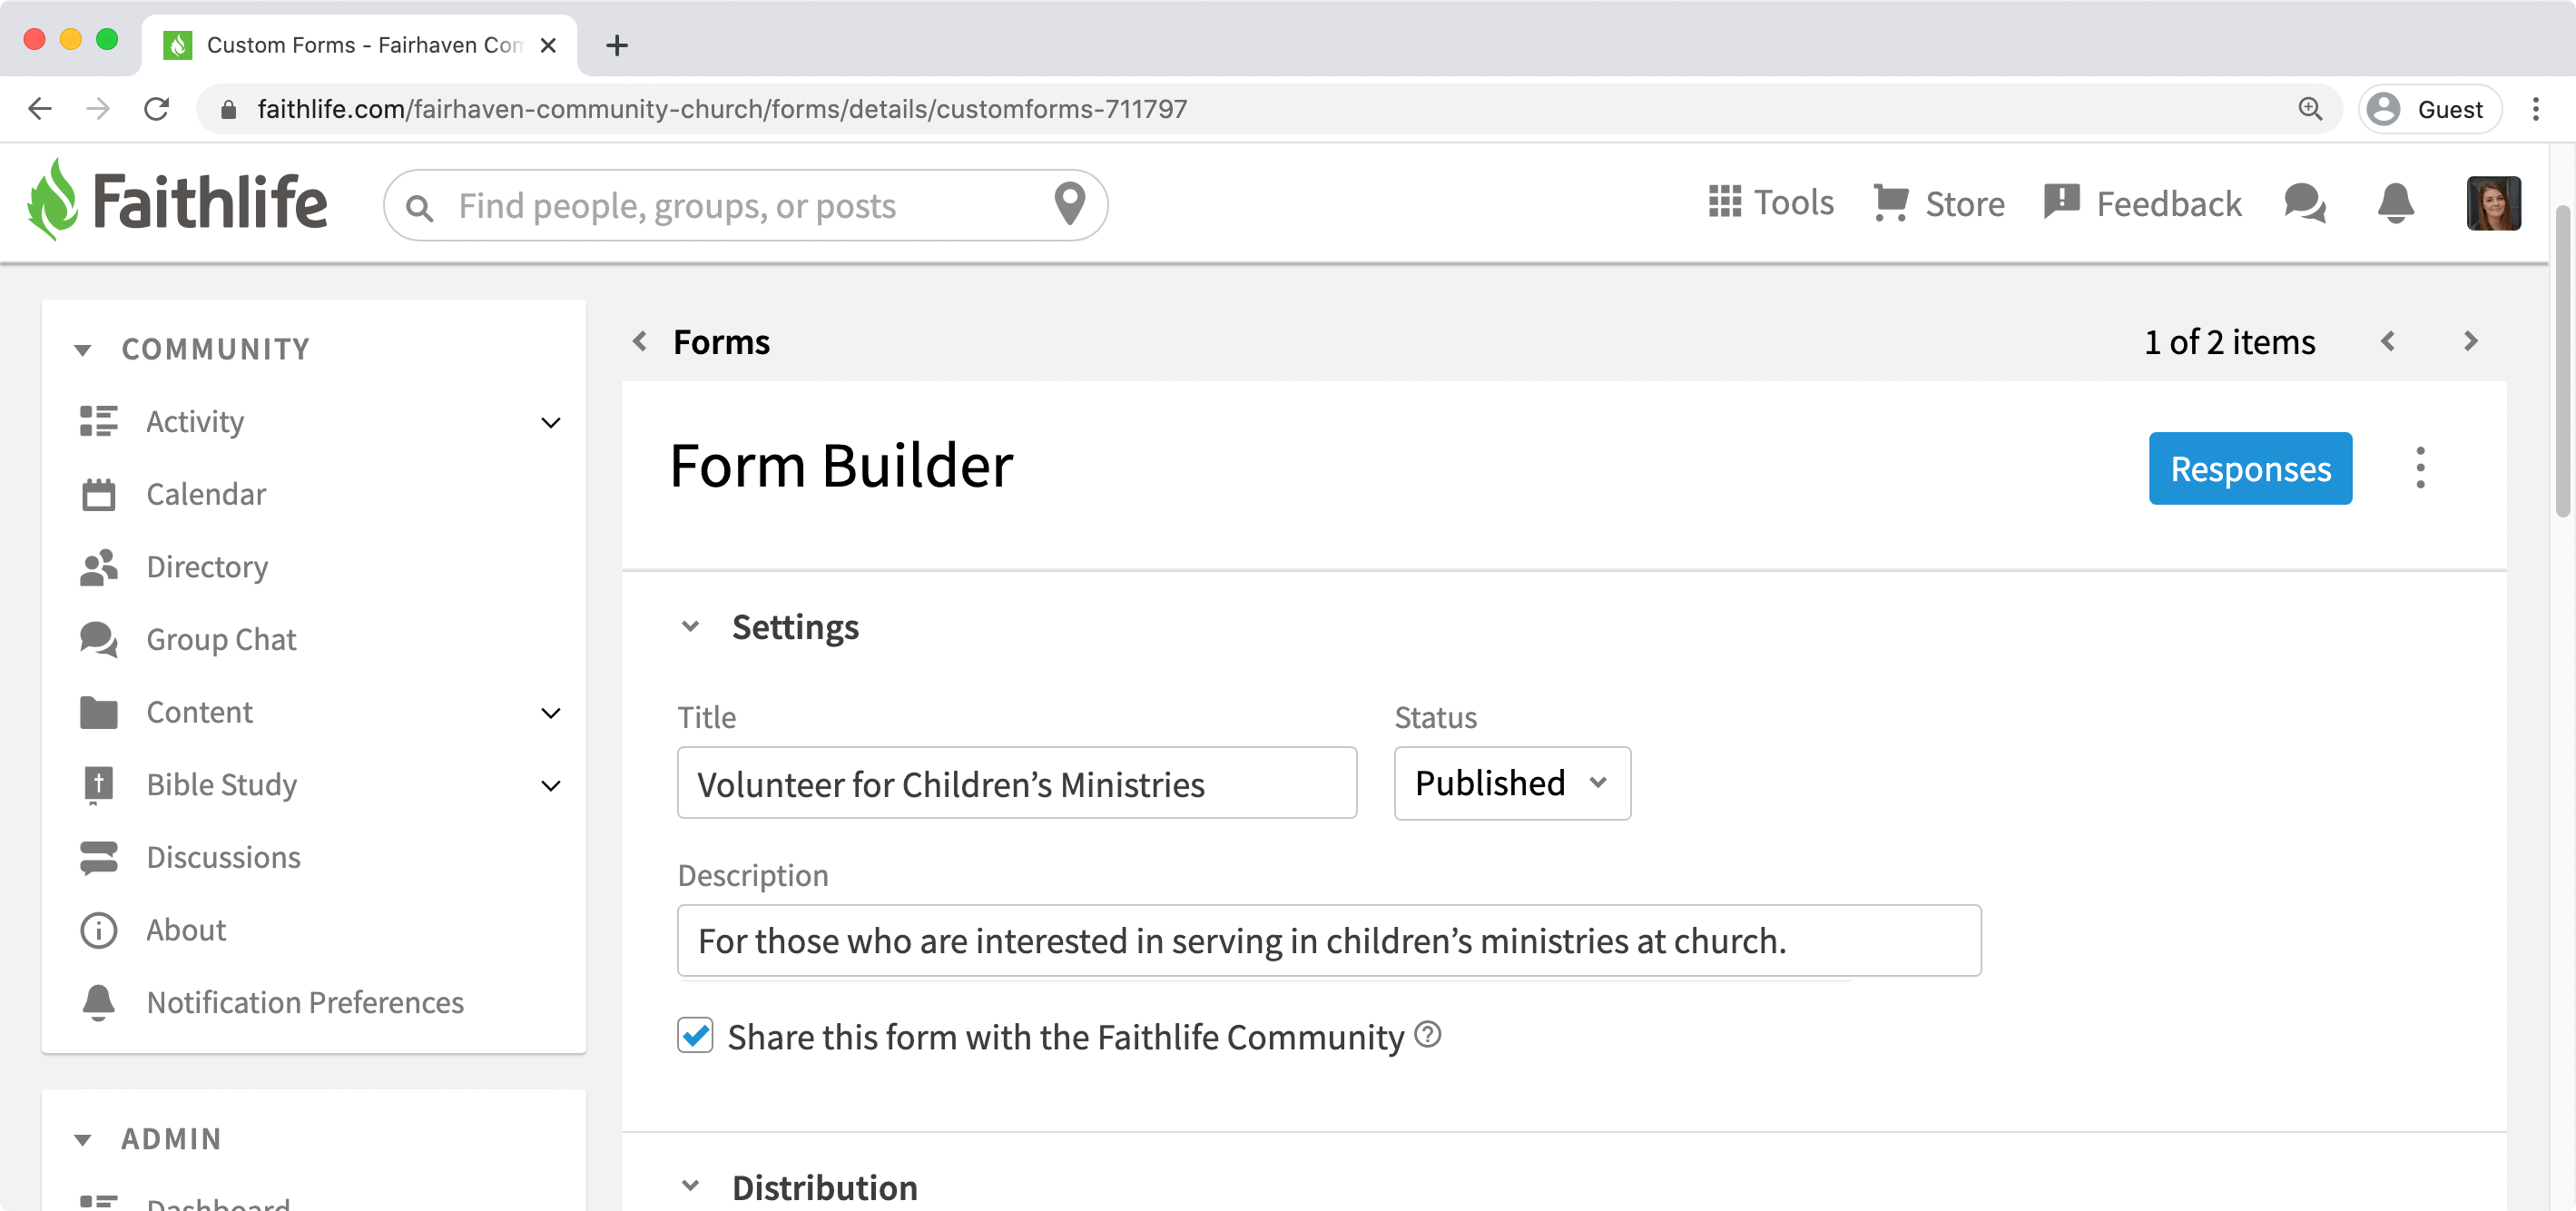
Task: Open the form's three-dot options menu
Action: point(2420,468)
